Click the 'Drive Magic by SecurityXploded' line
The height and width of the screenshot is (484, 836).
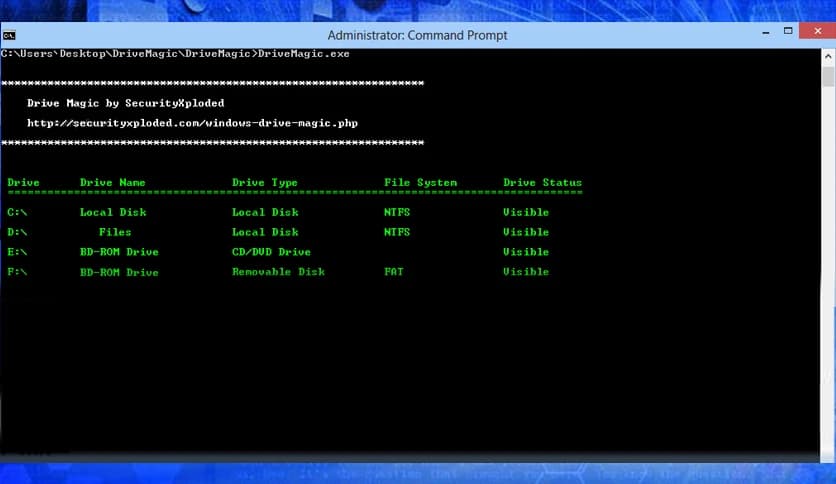click(x=126, y=103)
